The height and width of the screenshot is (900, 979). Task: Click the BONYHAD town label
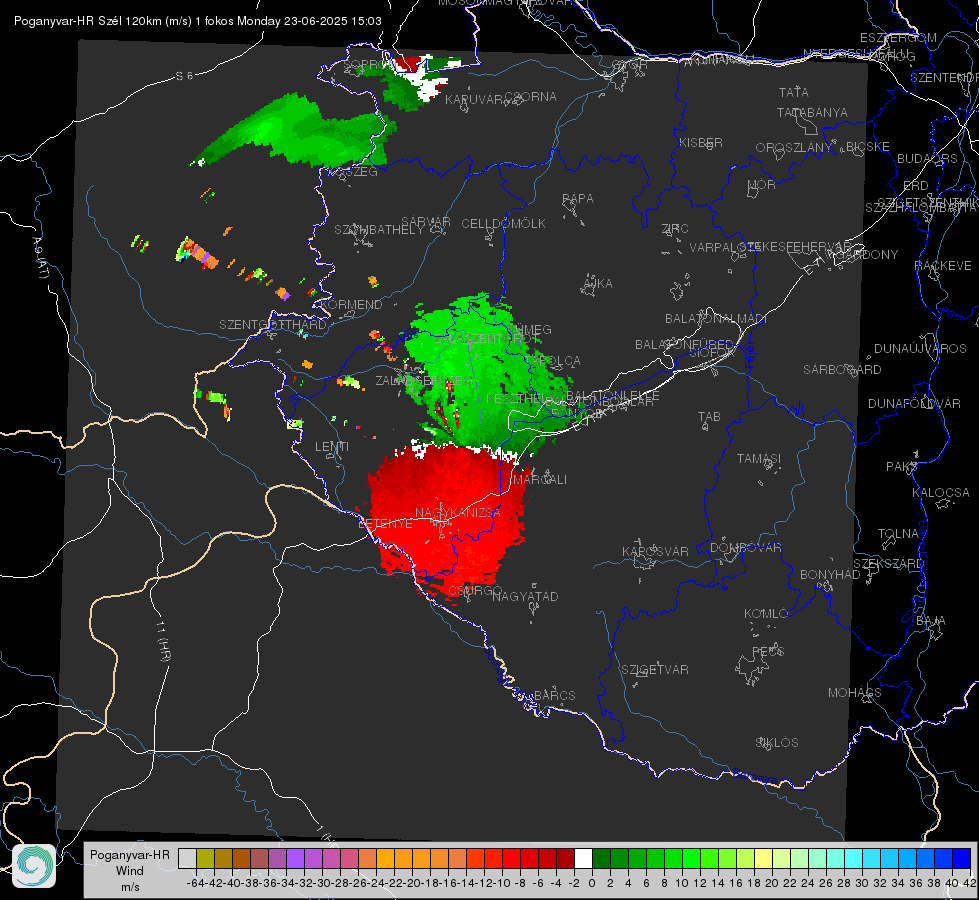click(830, 575)
